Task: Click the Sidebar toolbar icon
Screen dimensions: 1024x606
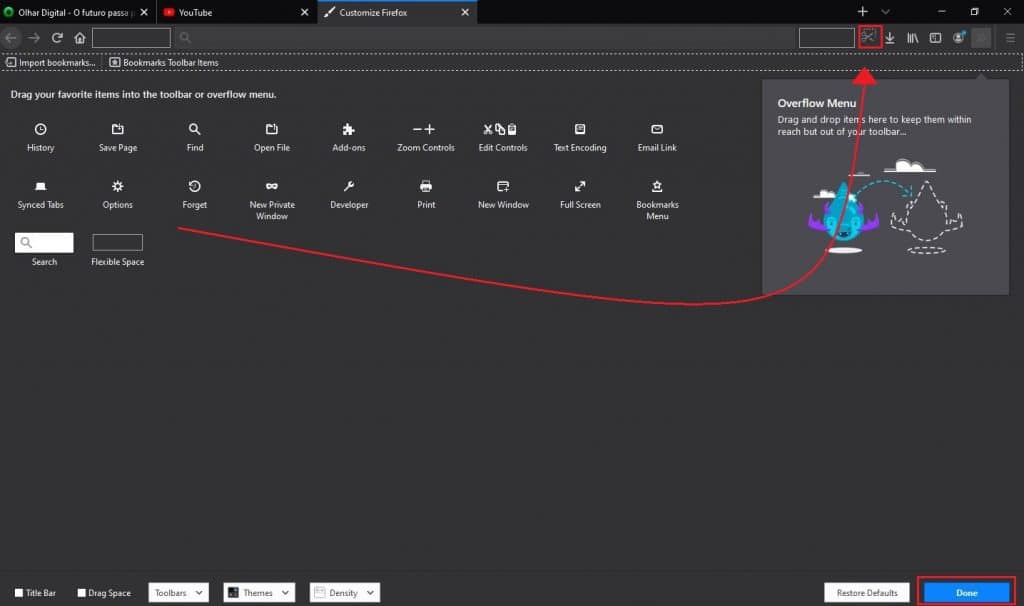Action: coord(935,38)
